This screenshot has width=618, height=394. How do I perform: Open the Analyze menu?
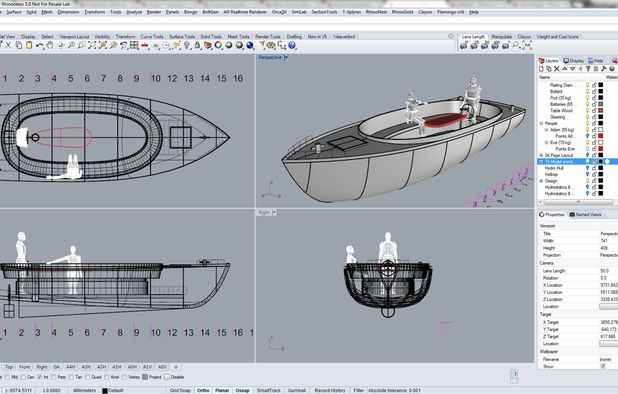(134, 12)
